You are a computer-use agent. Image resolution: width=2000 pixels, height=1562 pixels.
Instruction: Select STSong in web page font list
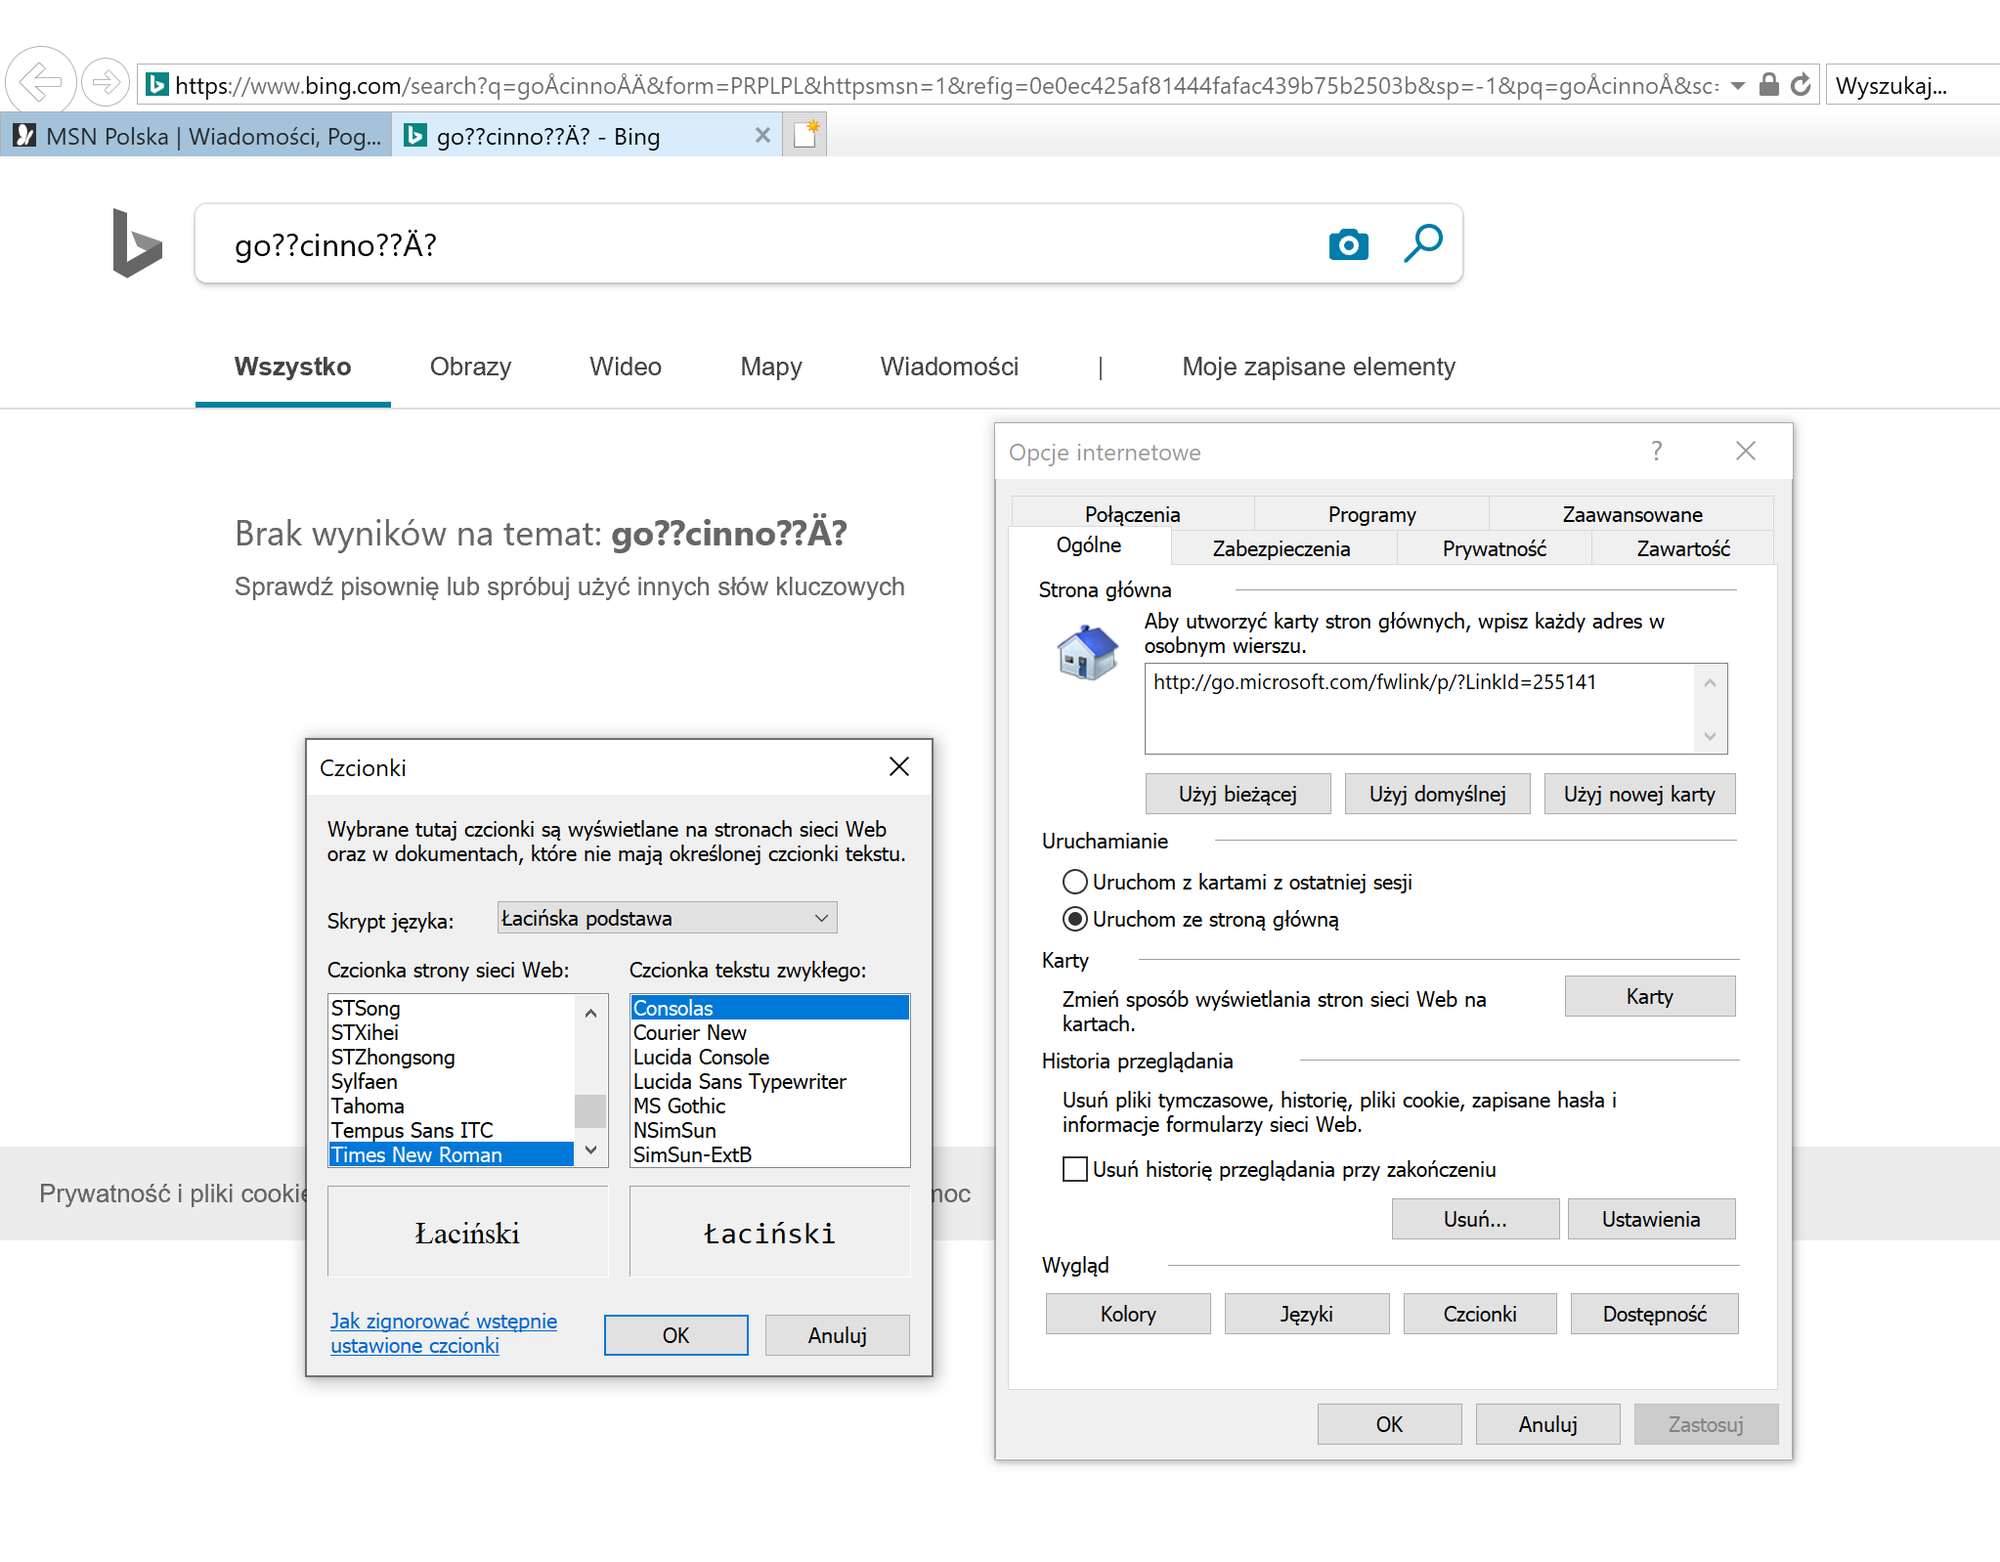[451, 1008]
